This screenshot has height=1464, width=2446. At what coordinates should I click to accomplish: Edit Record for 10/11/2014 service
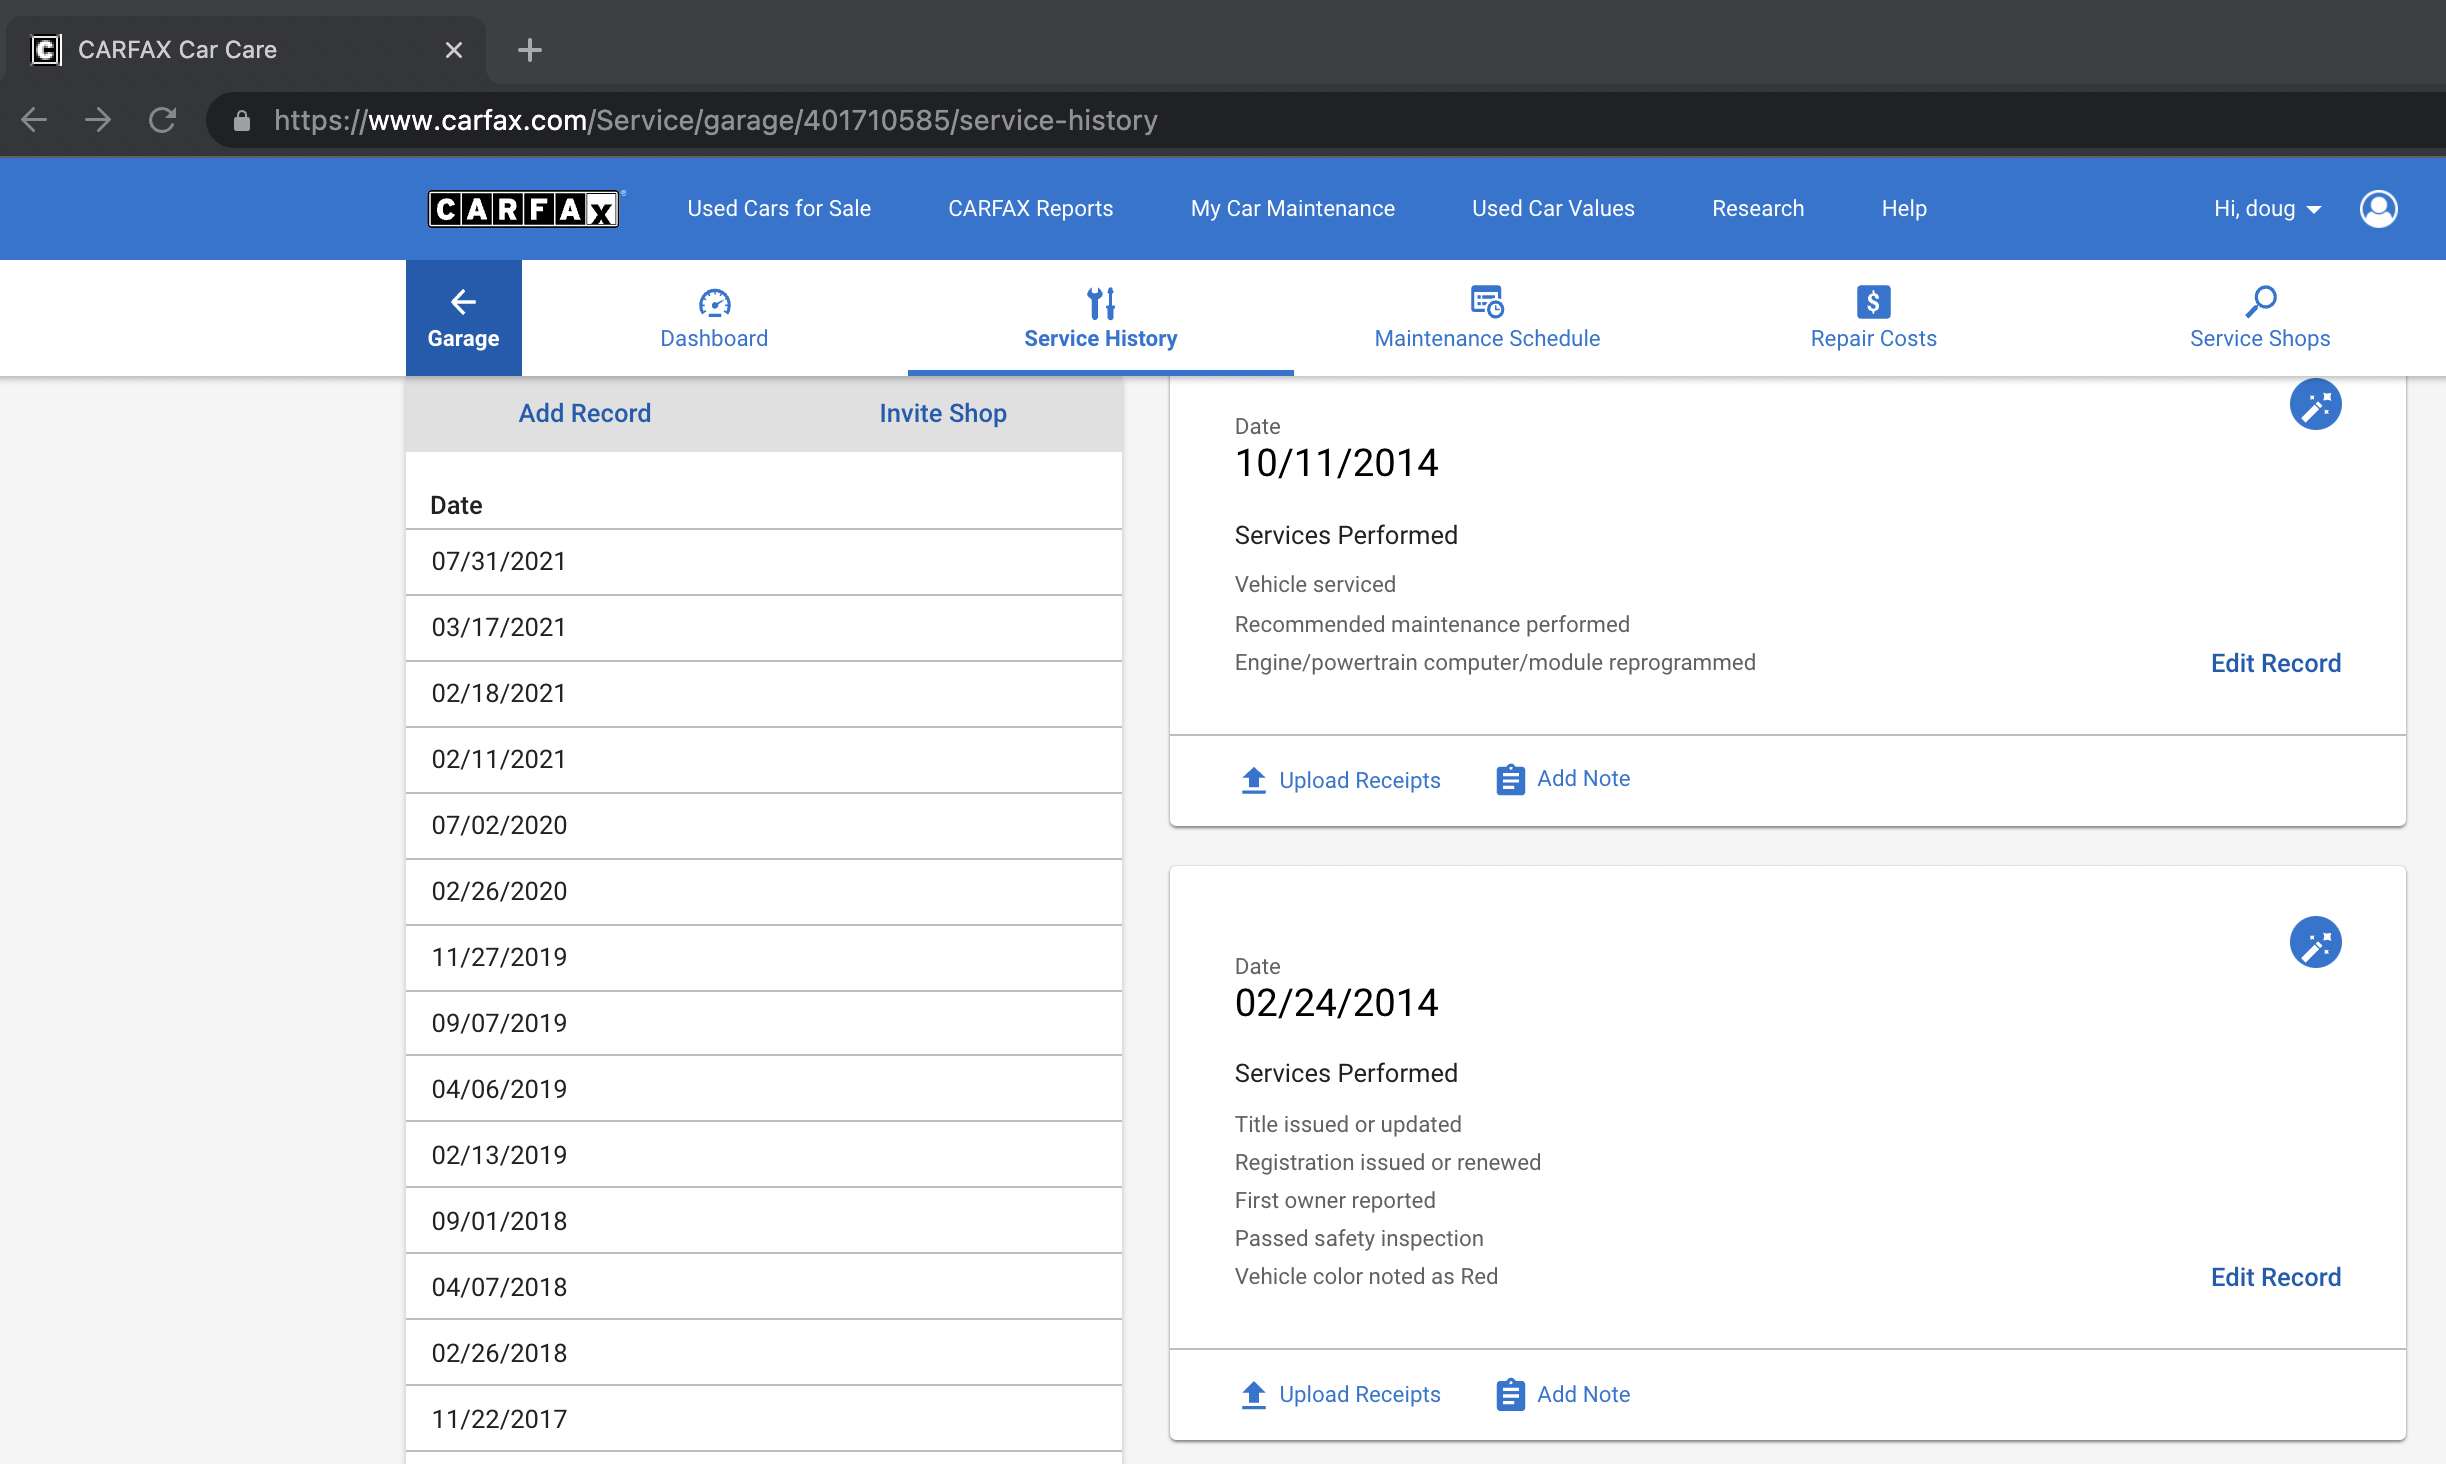(x=2275, y=663)
